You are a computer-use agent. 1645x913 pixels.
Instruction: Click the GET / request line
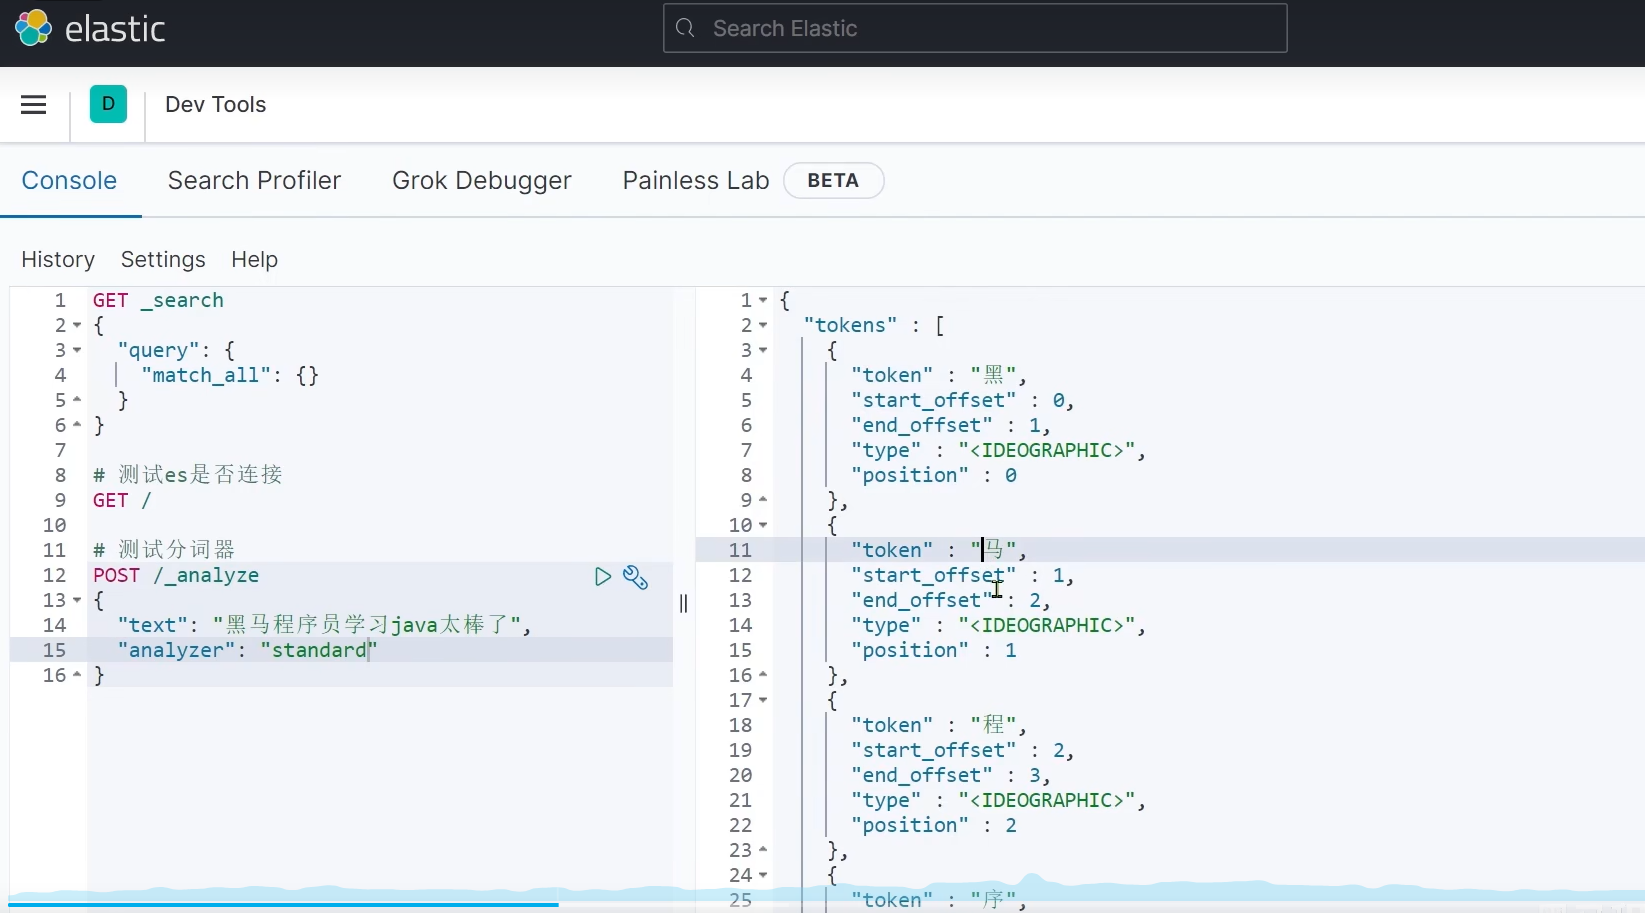coord(122,500)
